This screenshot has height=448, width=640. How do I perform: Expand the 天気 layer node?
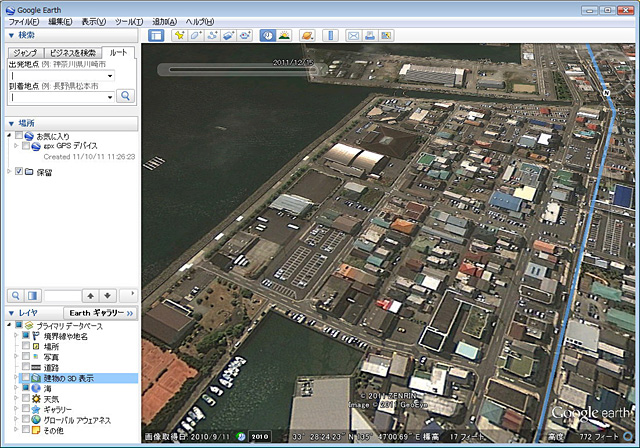click(16, 399)
